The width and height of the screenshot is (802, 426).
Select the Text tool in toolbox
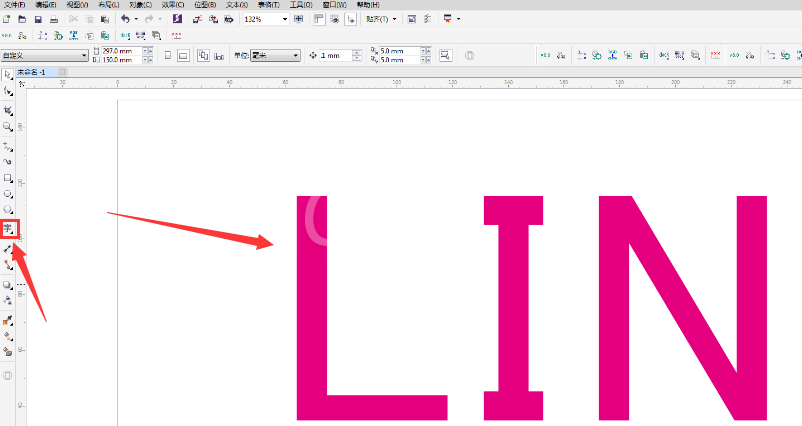click(8, 229)
